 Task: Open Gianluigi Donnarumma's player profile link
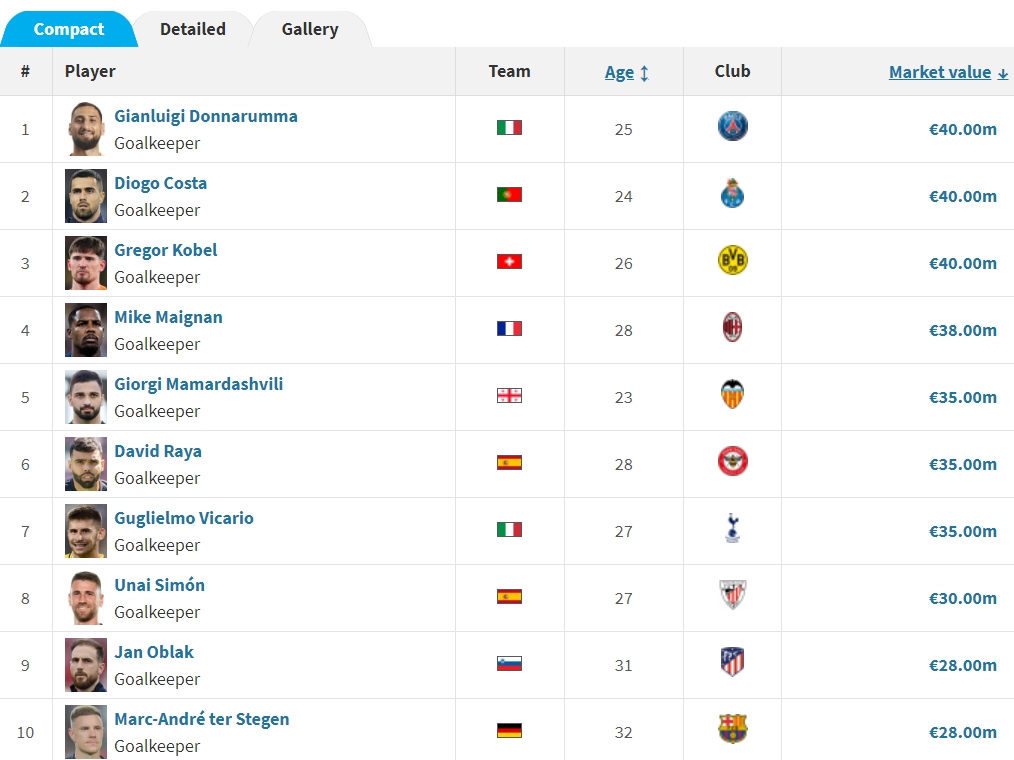coord(206,116)
